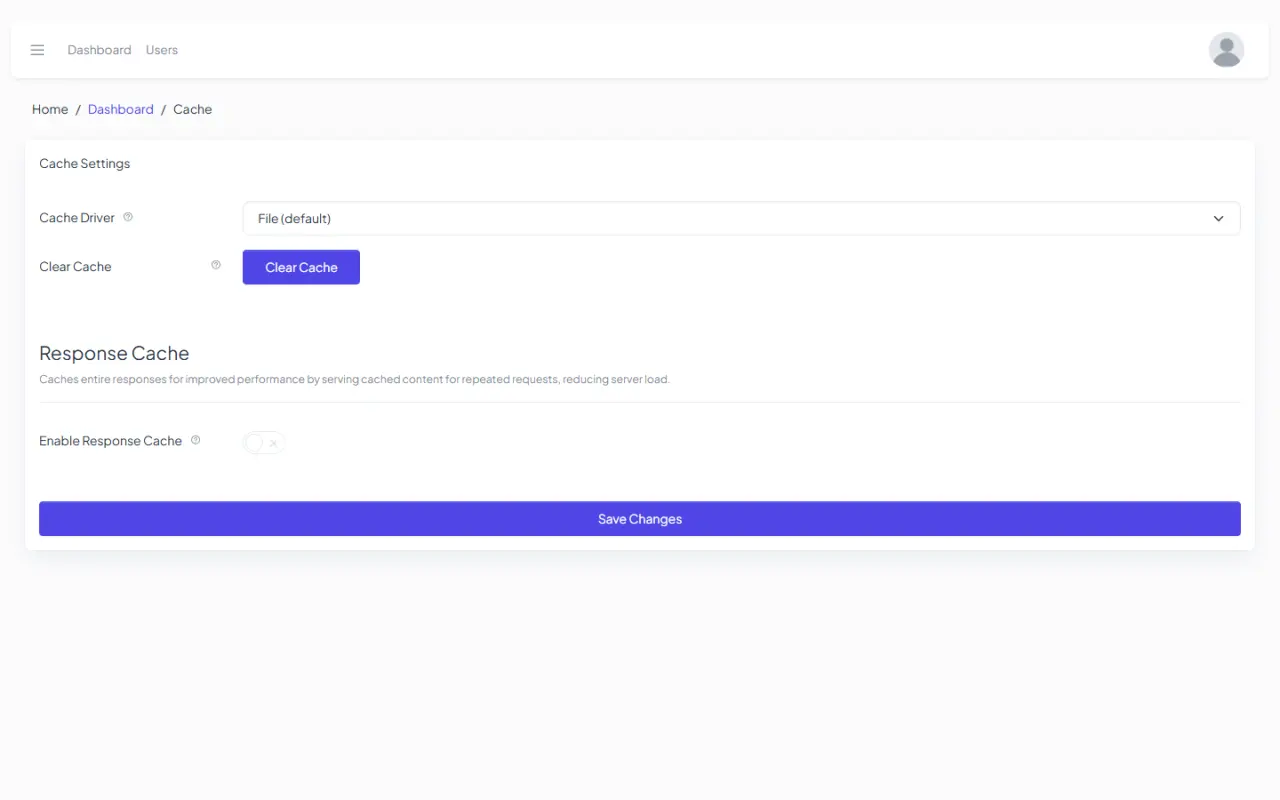Click the Cache Driver label
The height and width of the screenshot is (800, 1280).
77,217
